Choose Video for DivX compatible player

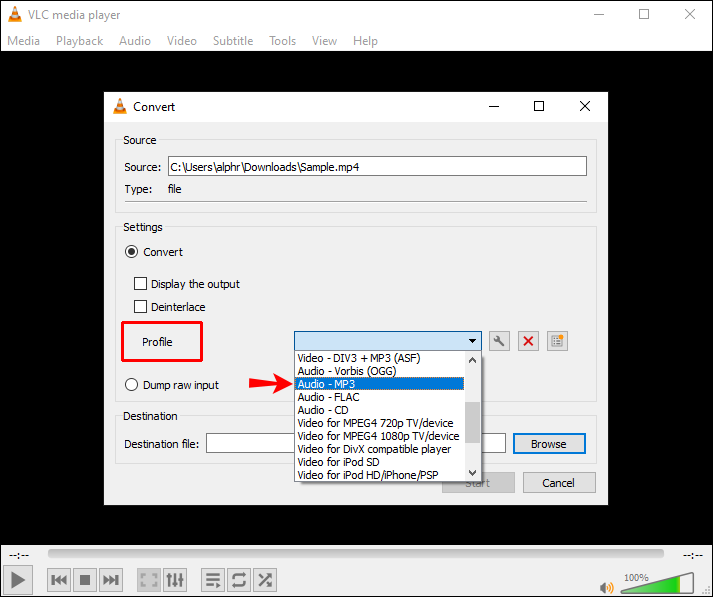pos(380,449)
